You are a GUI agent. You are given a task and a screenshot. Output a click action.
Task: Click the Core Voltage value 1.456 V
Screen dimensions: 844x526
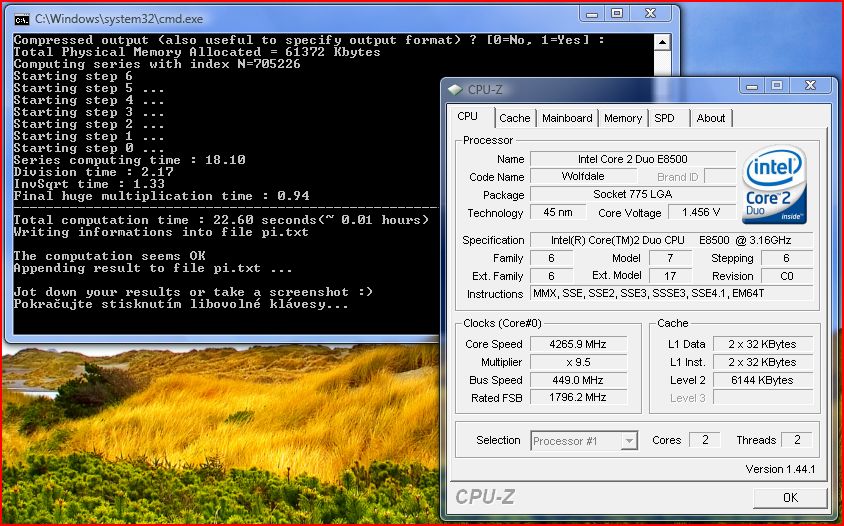[701, 212]
